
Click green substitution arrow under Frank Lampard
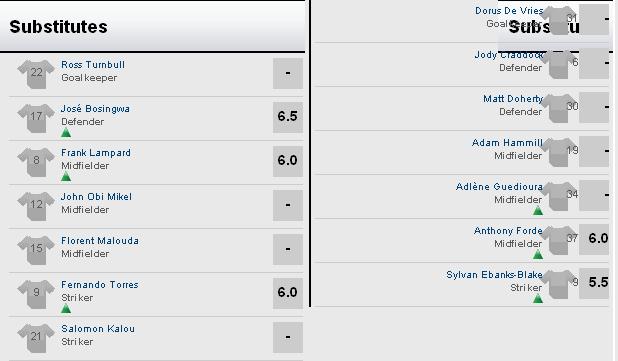(66, 177)
